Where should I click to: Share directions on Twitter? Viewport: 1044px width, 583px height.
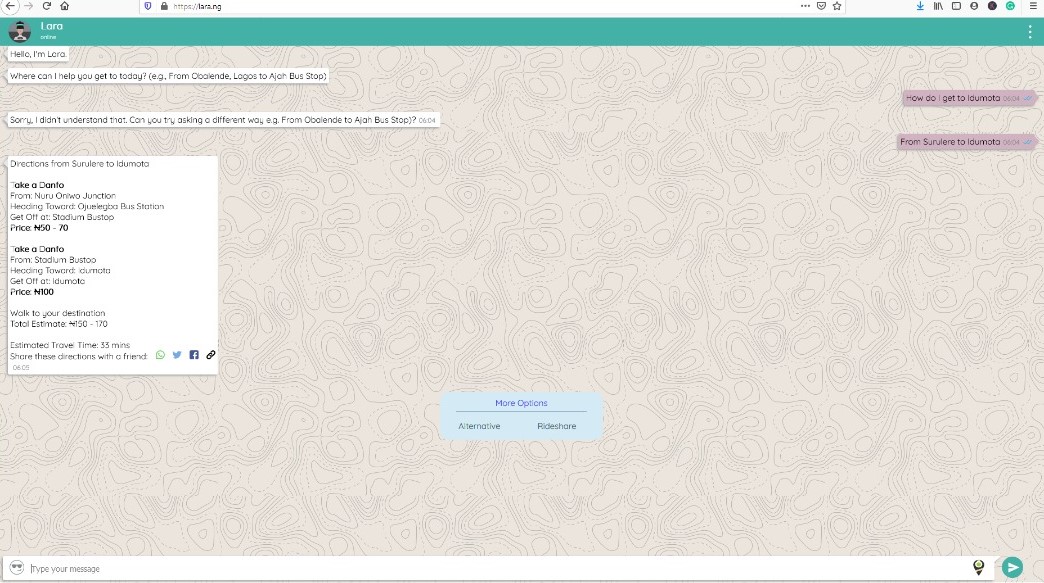click(x=177, y=355)
